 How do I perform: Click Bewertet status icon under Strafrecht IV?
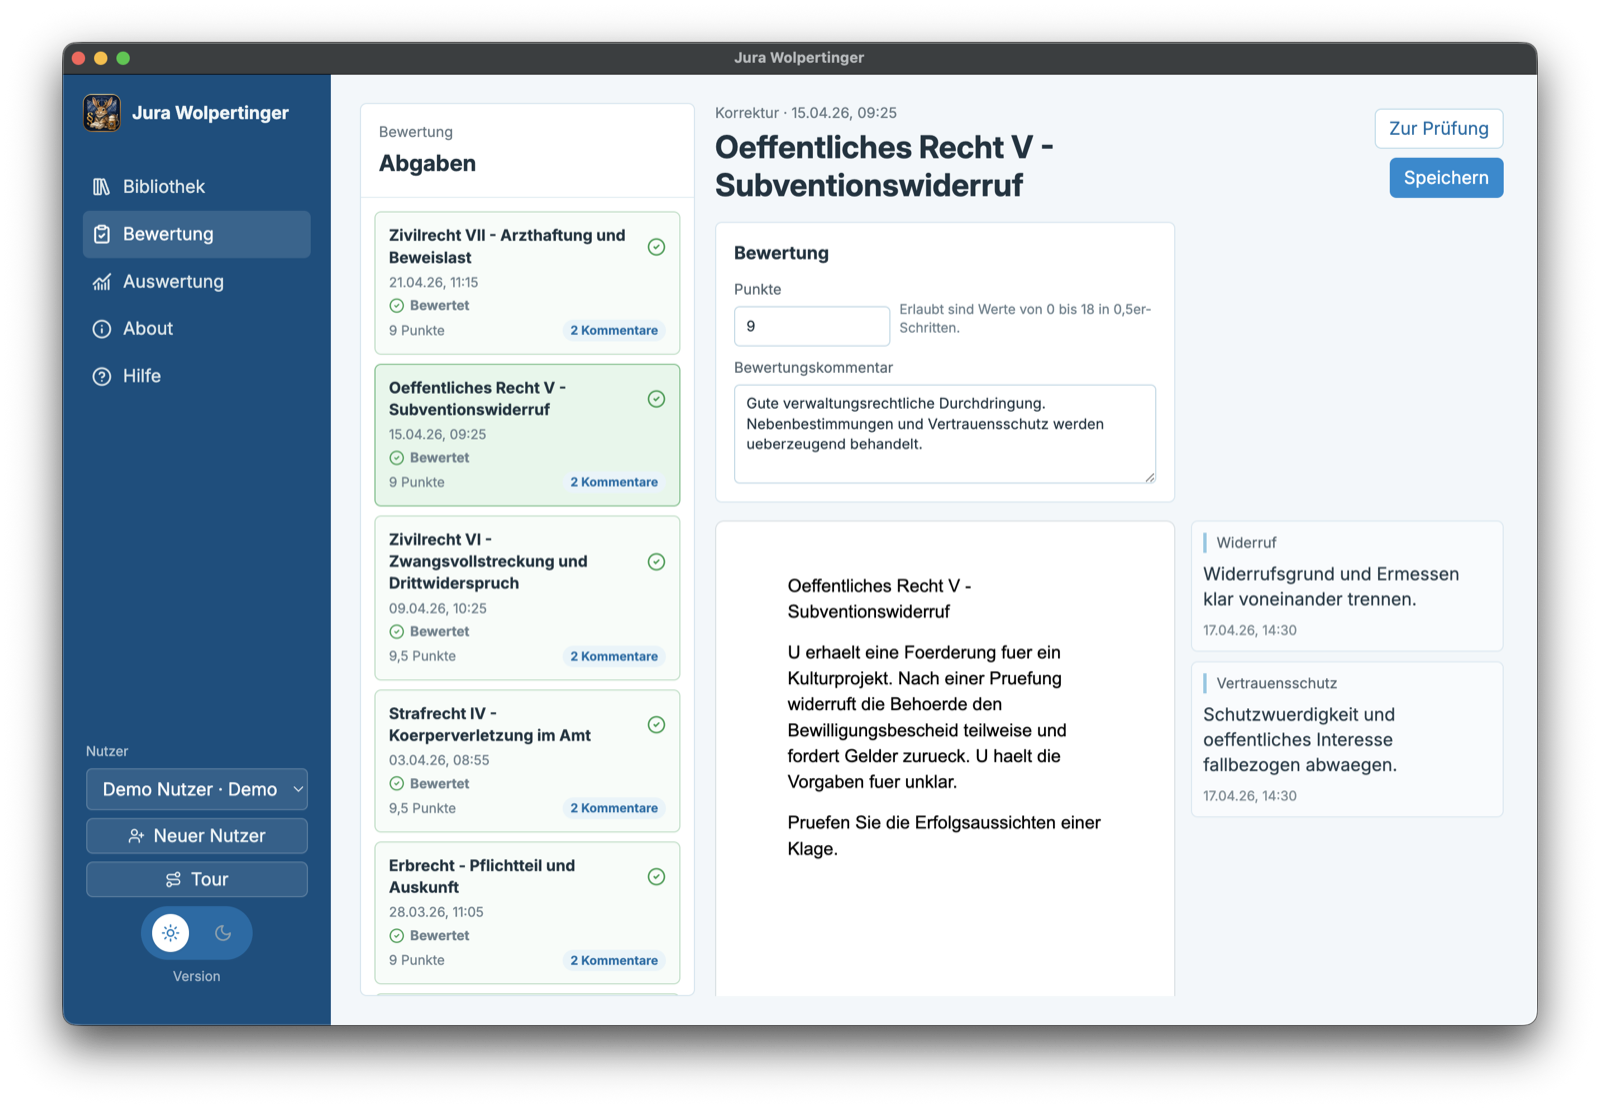[397, 784]
